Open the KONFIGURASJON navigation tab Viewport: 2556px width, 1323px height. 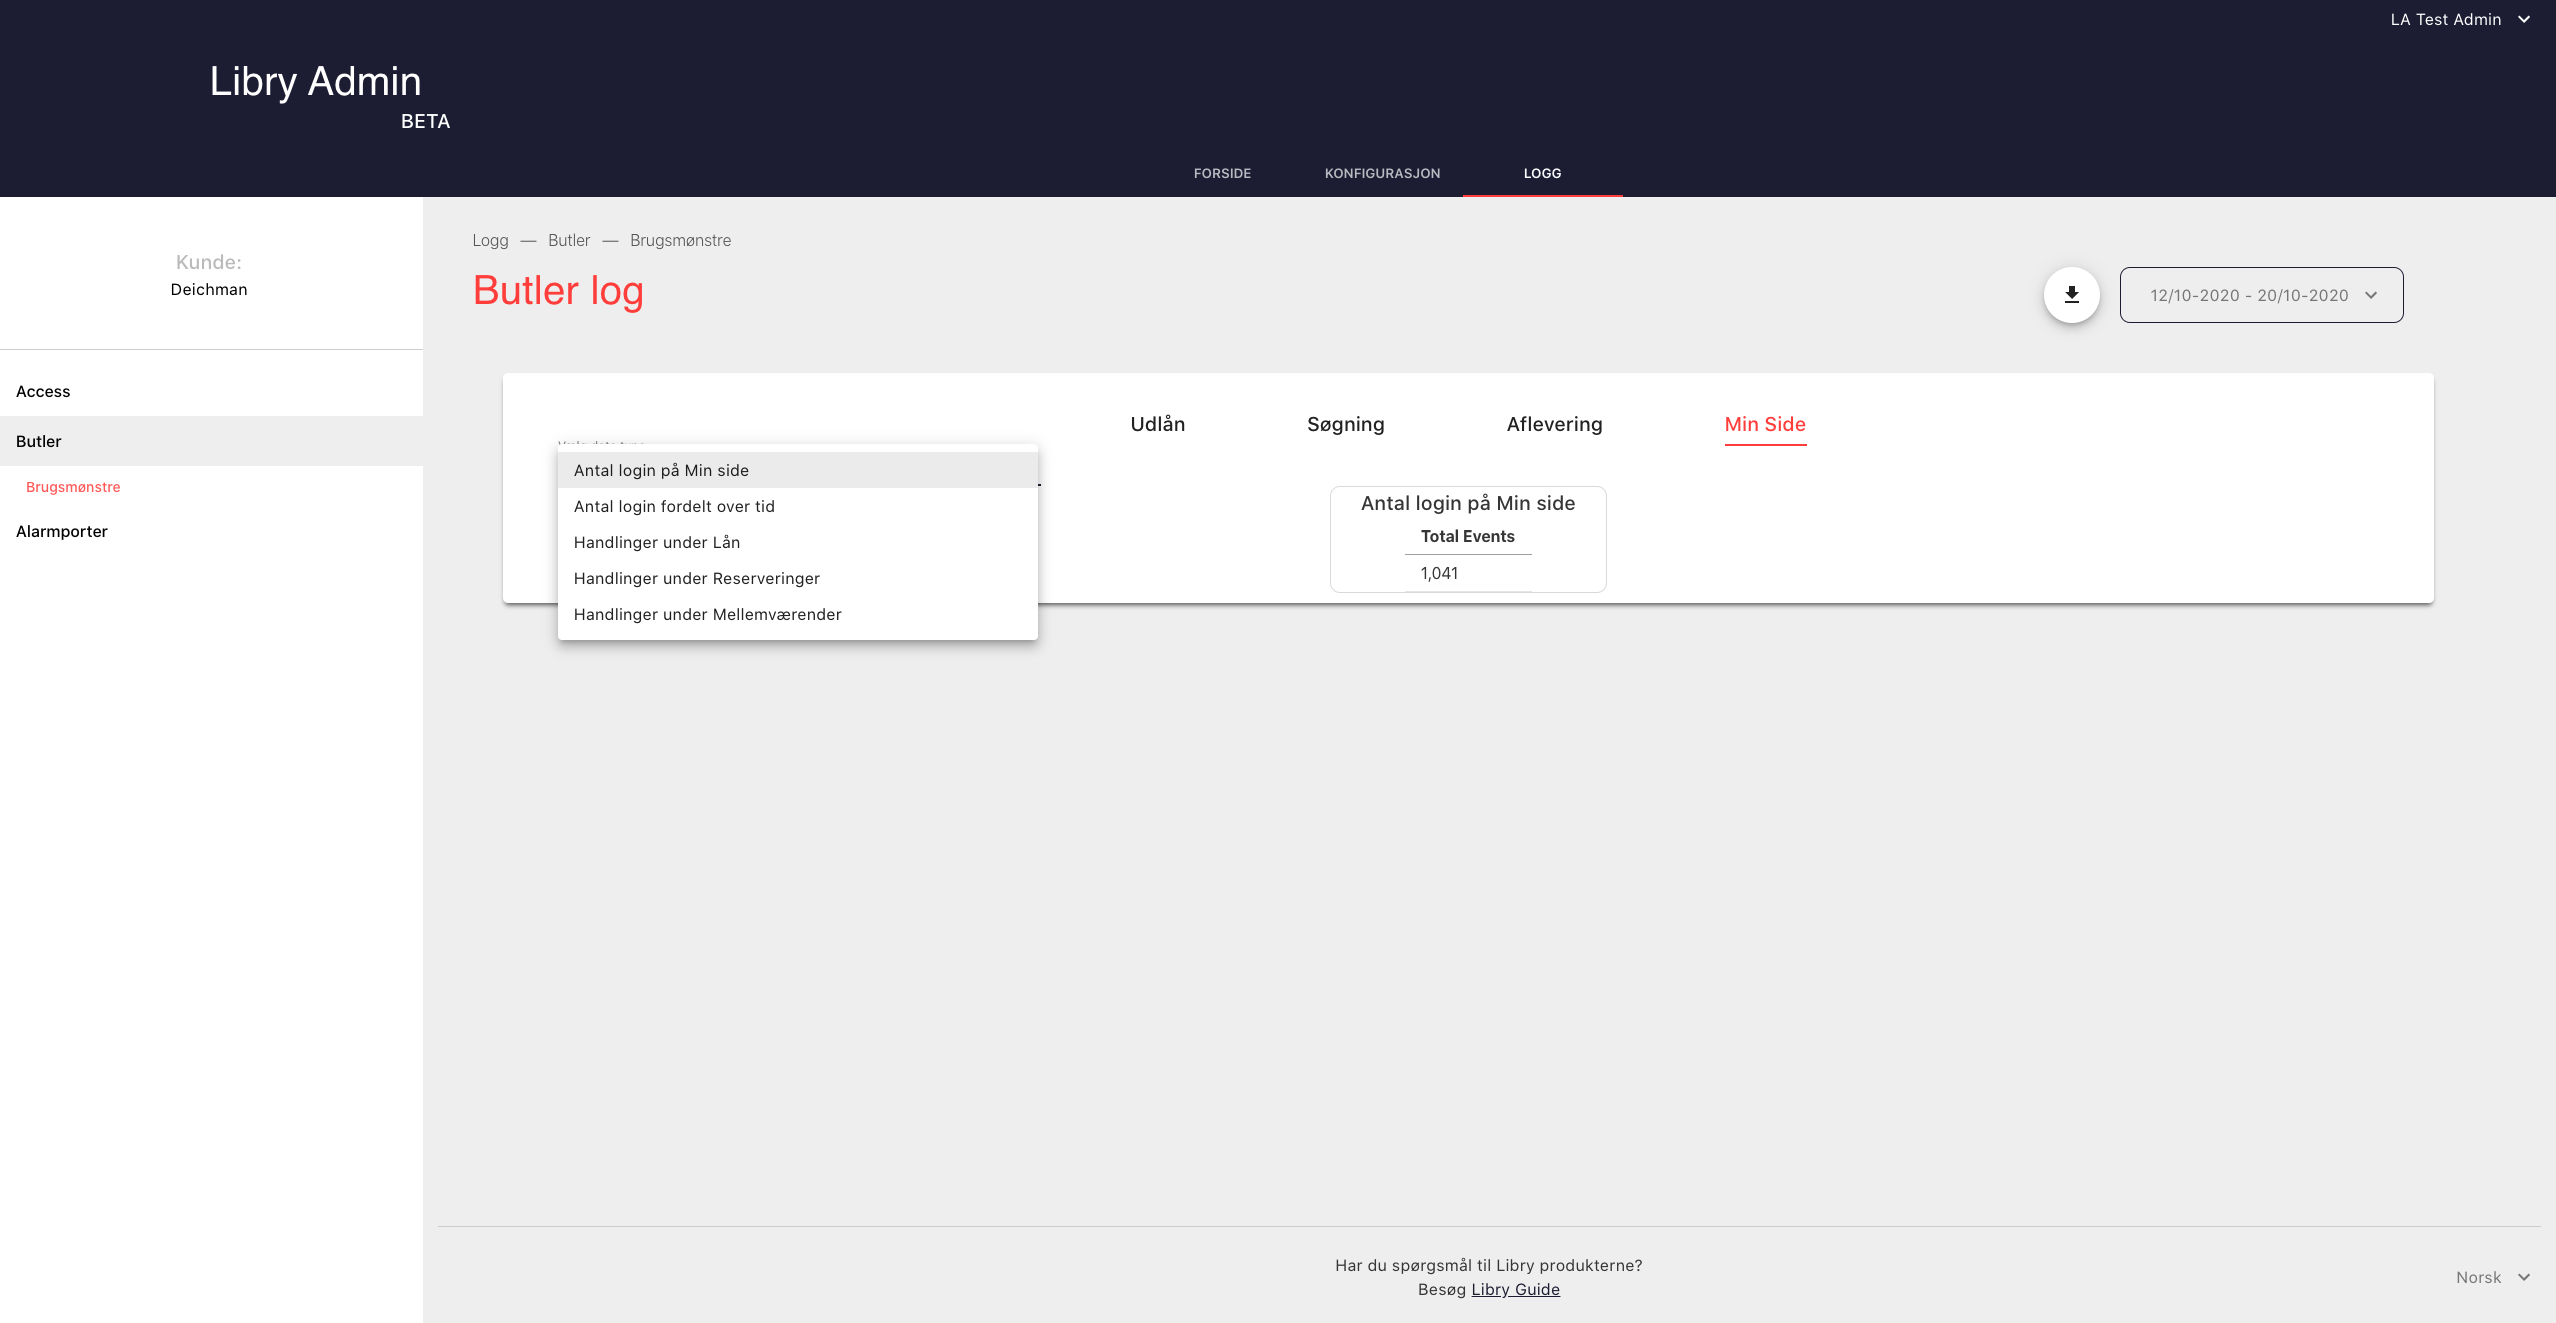[1382, 173]
